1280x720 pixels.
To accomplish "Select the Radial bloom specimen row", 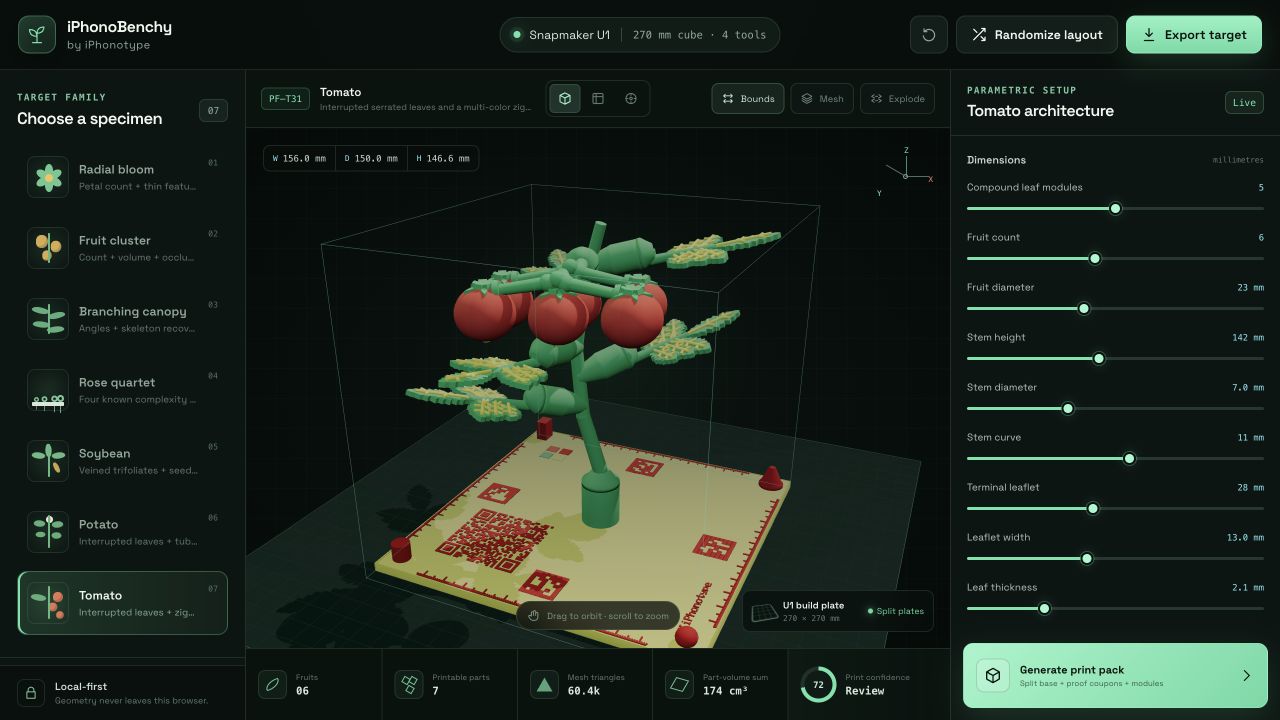I will coord(123,177).
